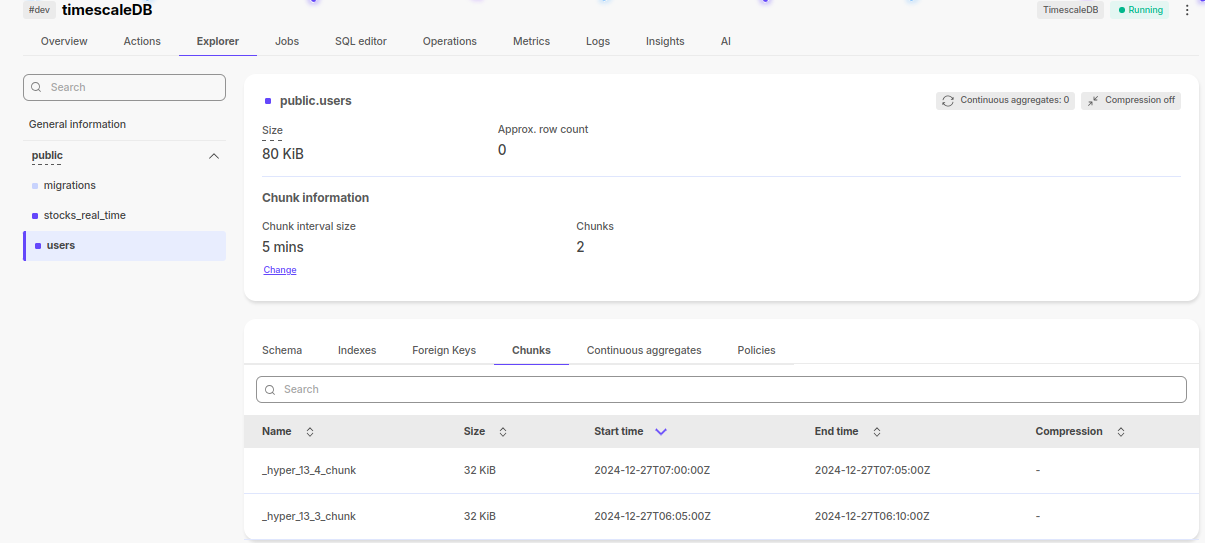1205x543 pixels.
Task: Click the _hyper_13_3_chunk row name
Action: coord(309,517)
